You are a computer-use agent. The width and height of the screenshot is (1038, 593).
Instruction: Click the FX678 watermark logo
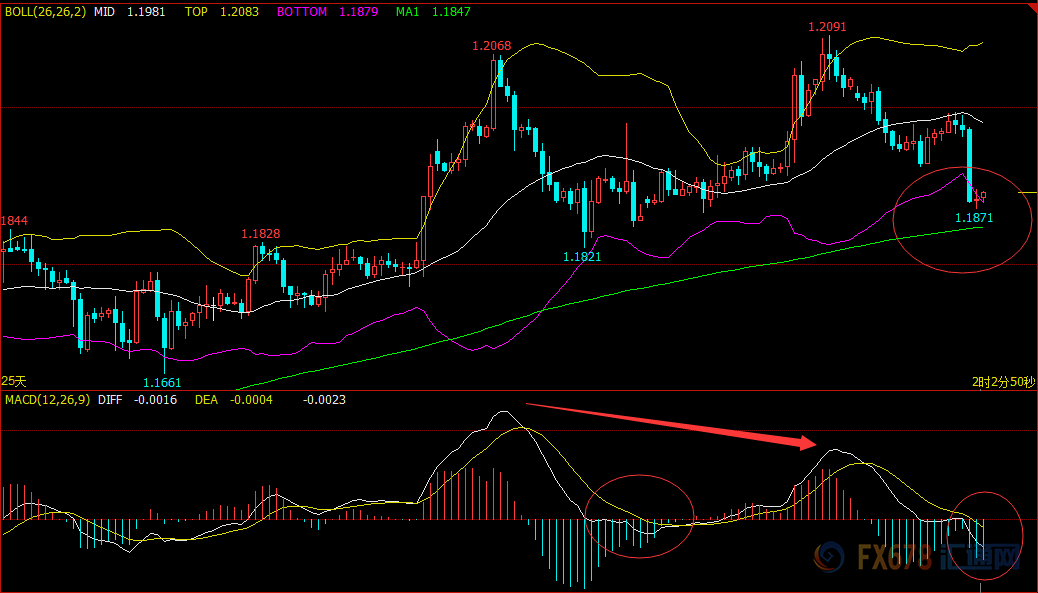pos(917,556)
